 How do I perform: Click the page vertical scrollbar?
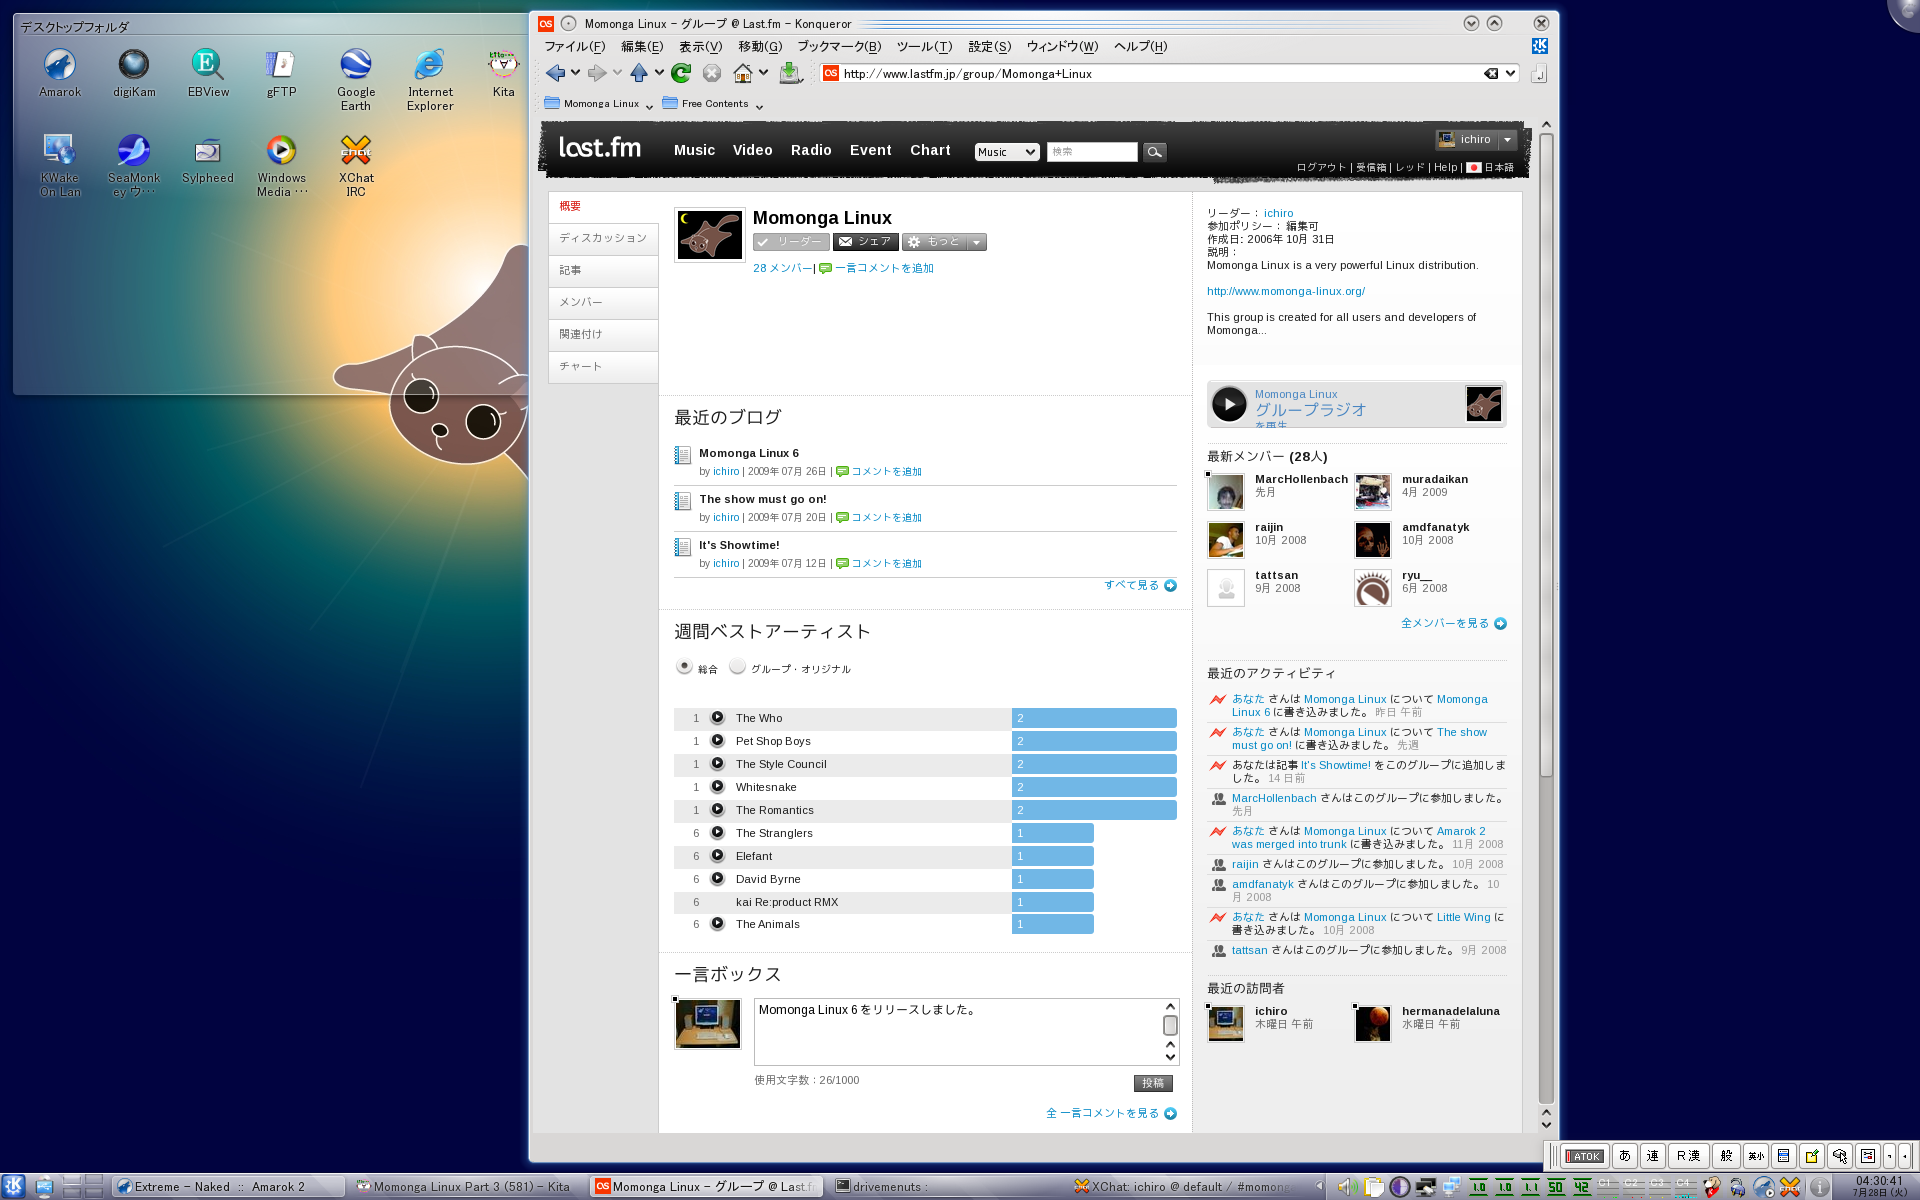point(1546,455)
